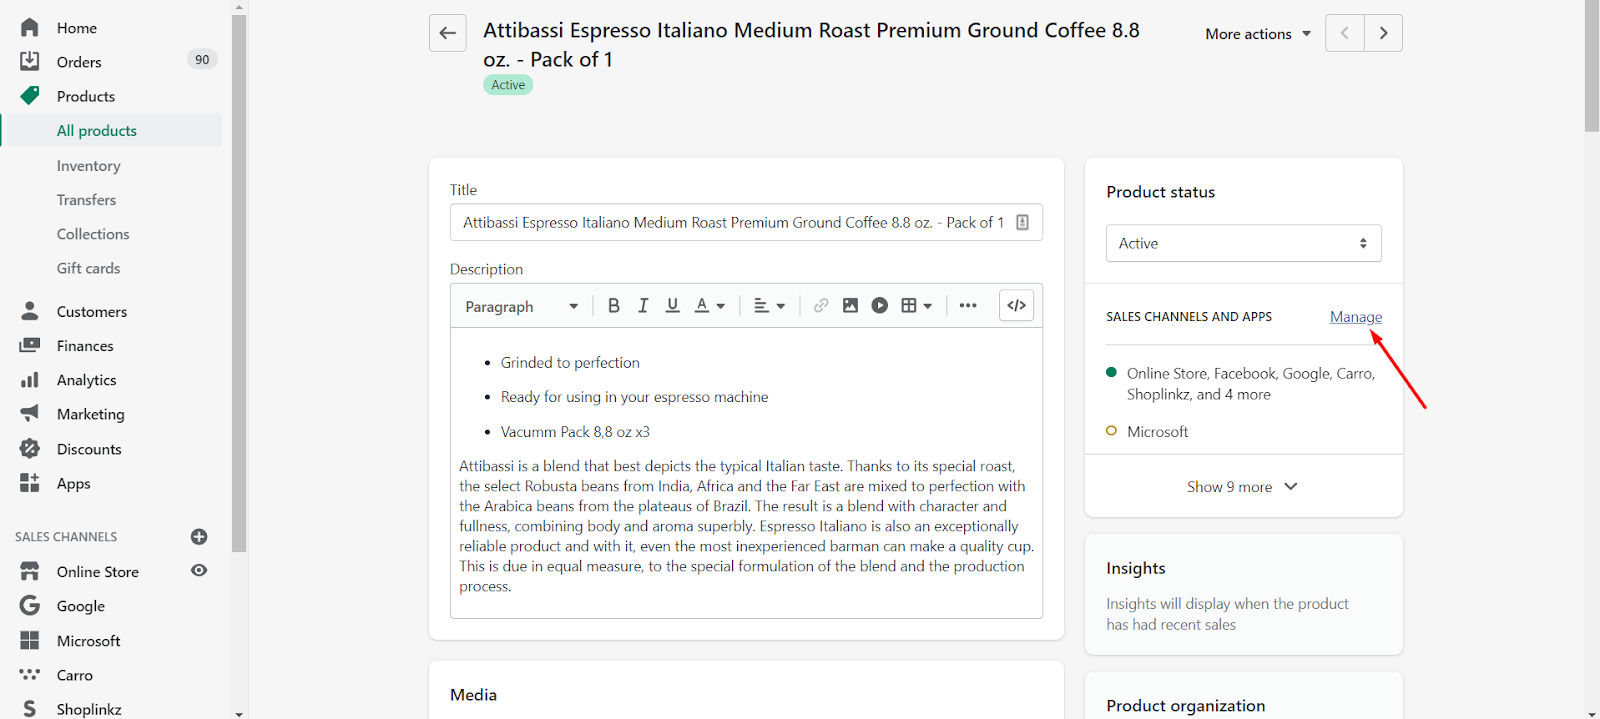Click the sidebar vertical scrollbar
1600x719 pixels.
tap(239, 283)
